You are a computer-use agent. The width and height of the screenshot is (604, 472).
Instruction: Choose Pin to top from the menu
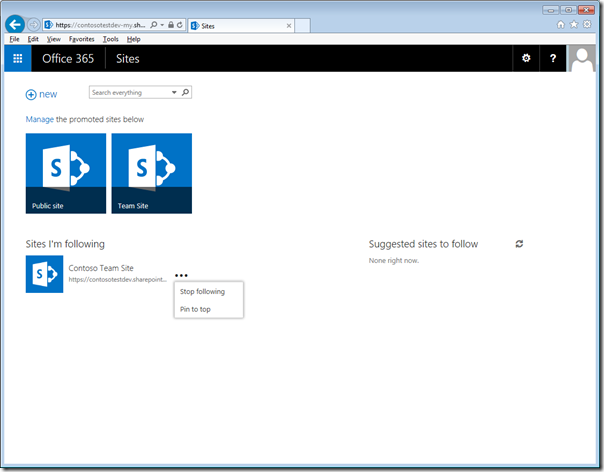click(x=195, y=309)
